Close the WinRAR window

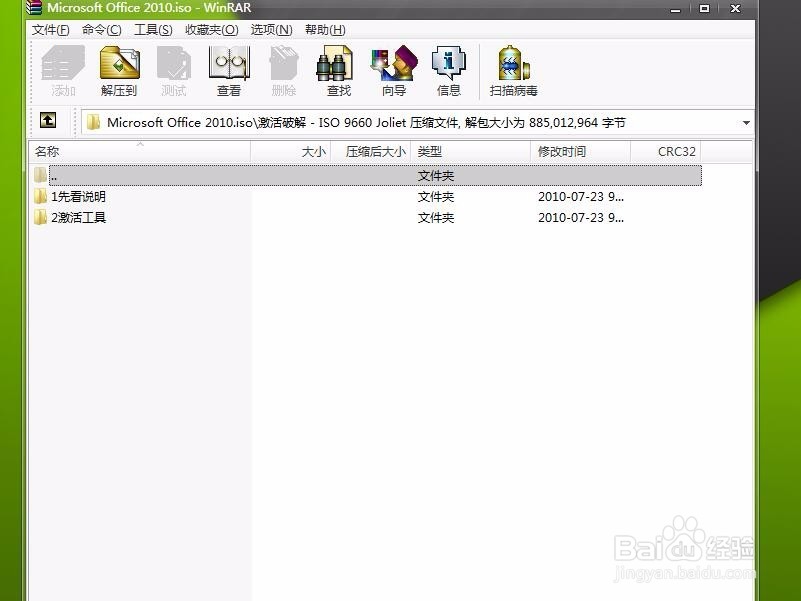736,8
